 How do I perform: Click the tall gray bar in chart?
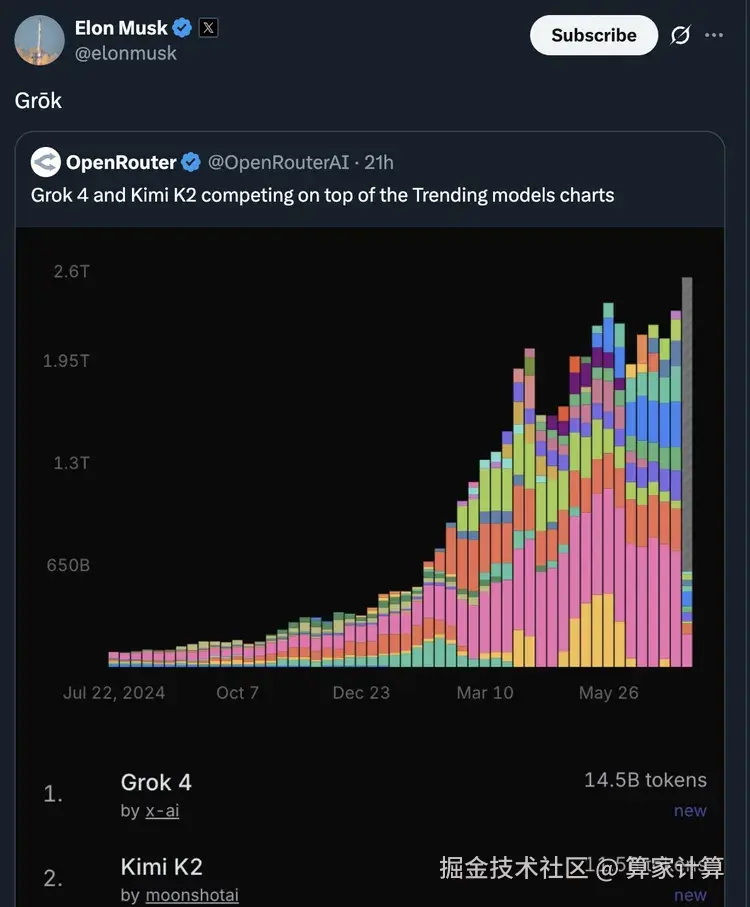[687, 420]
